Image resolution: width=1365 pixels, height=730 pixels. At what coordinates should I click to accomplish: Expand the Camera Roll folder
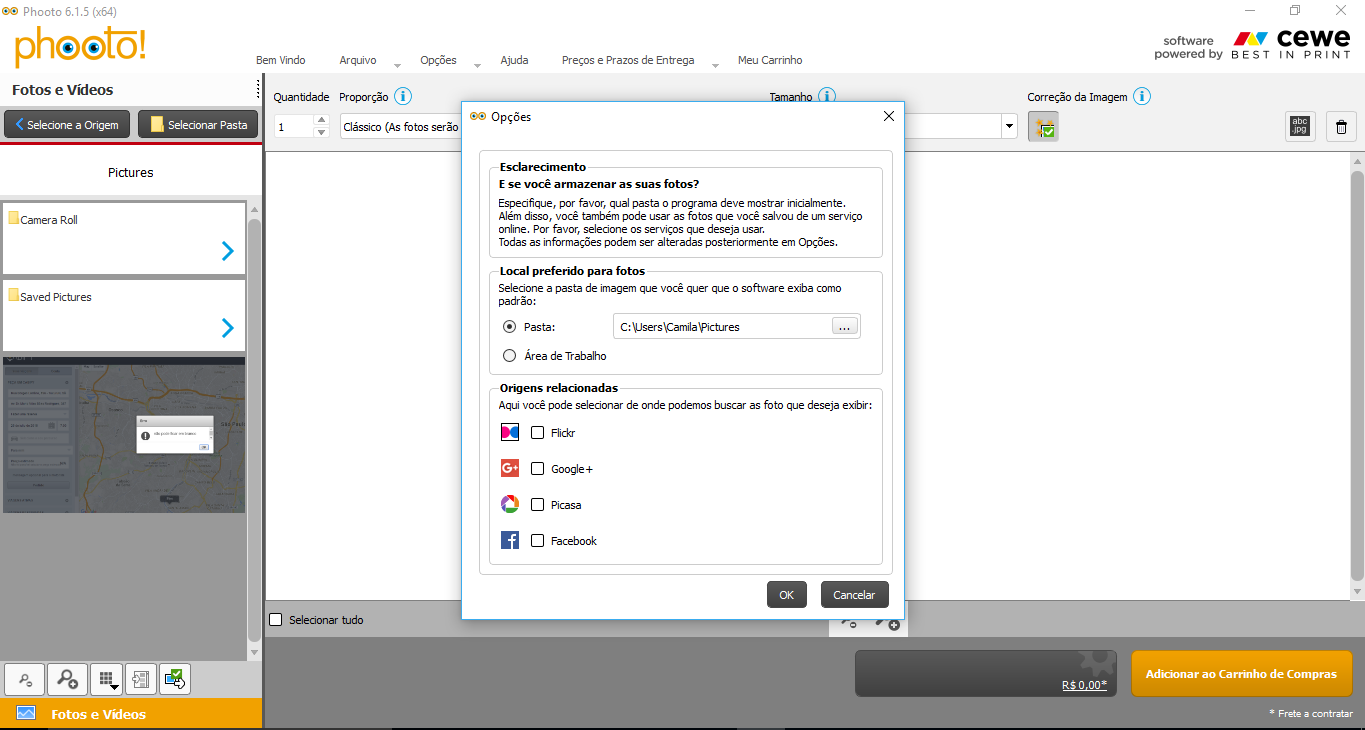coord(228,251)
